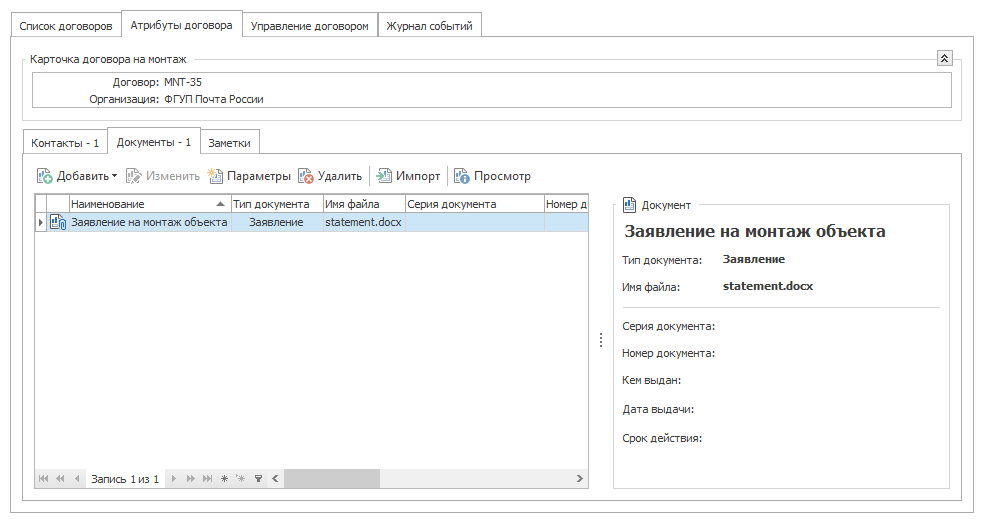This screenshot has width=984, height=523.
Task: Click the Серия документа label in details panel
Action: pyautogui.click(x=668, y=326)
